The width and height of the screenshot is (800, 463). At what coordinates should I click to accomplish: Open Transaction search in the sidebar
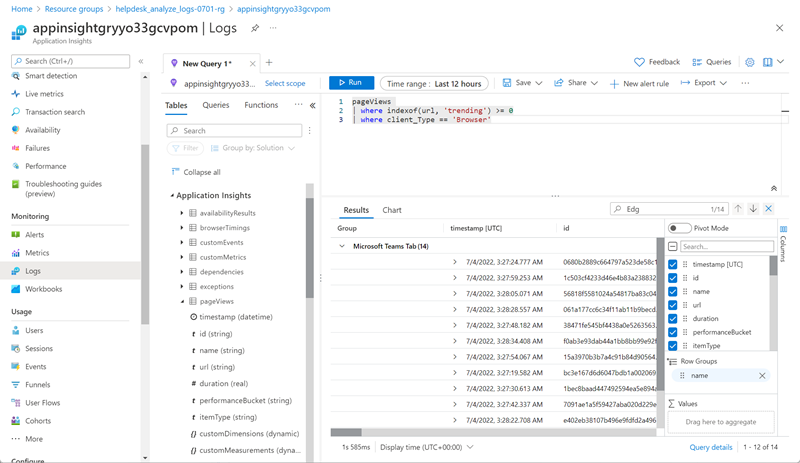pyautogui.click(x=55, y=112)
